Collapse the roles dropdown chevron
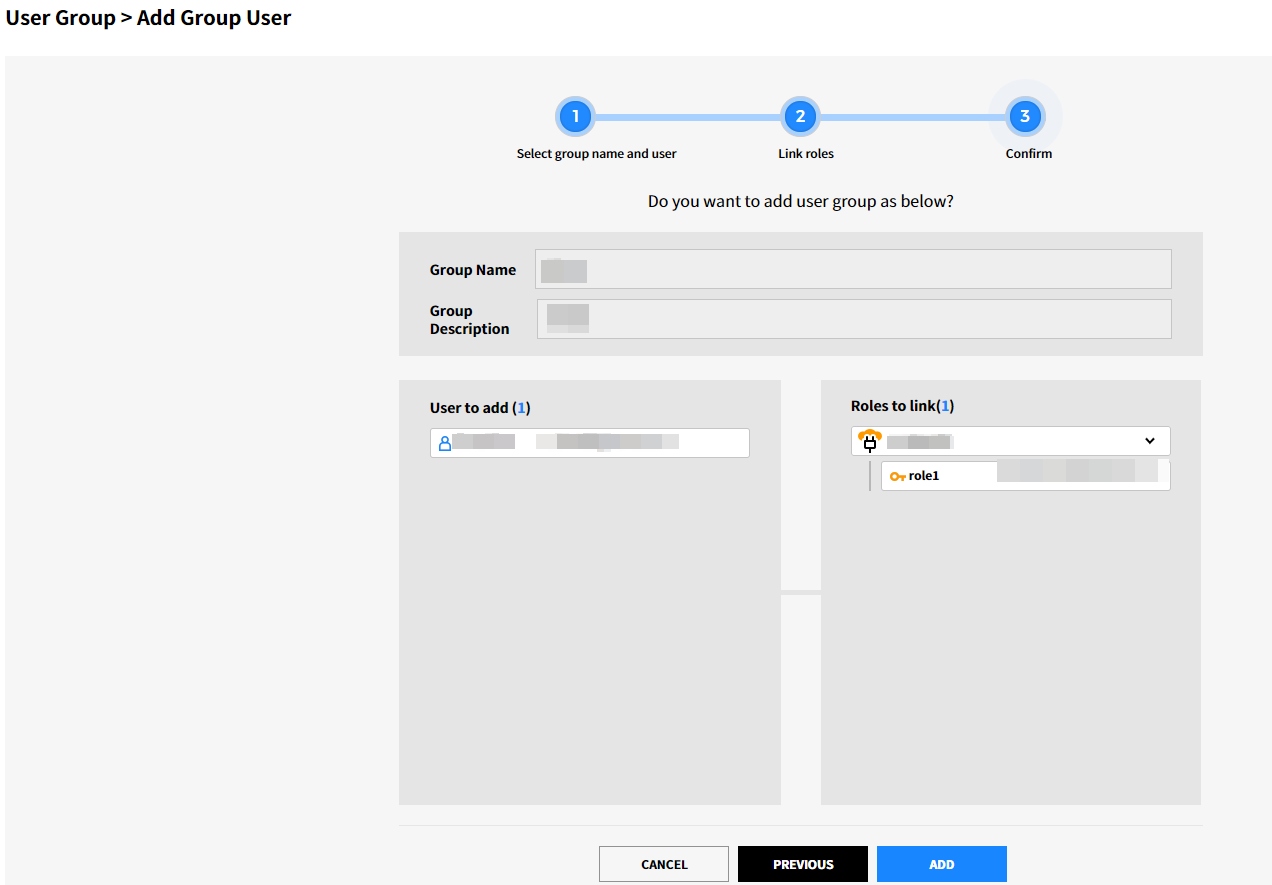1272x885 pixels. (1149, 441)
